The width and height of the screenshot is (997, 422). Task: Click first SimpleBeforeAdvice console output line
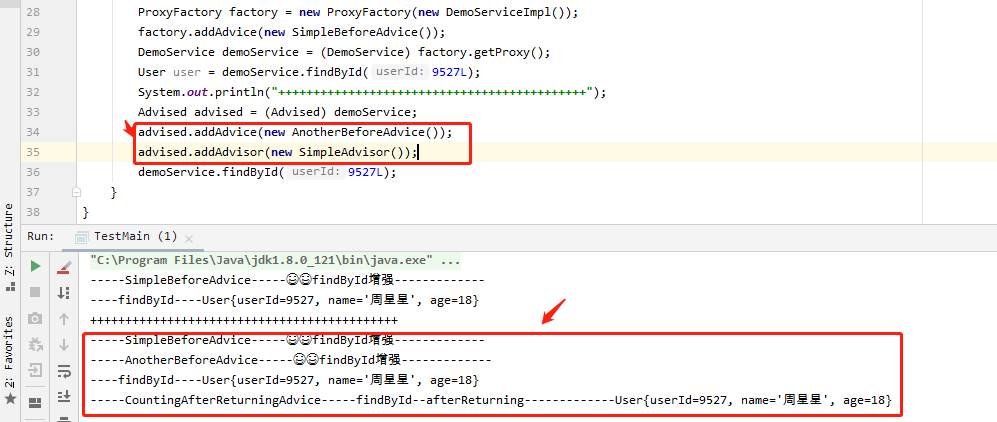pyautogui.click(x=287, y=280)
